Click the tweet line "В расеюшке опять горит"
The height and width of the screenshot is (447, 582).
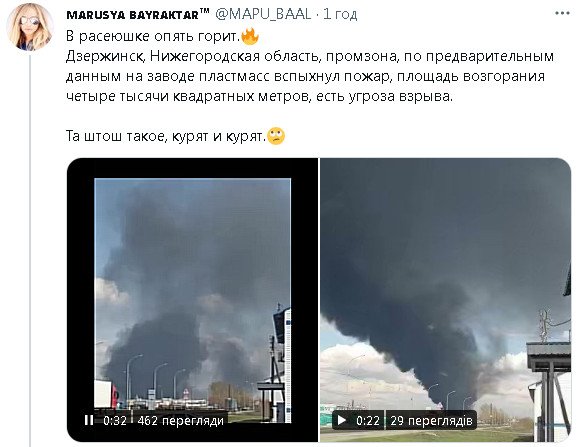(153, 36)
